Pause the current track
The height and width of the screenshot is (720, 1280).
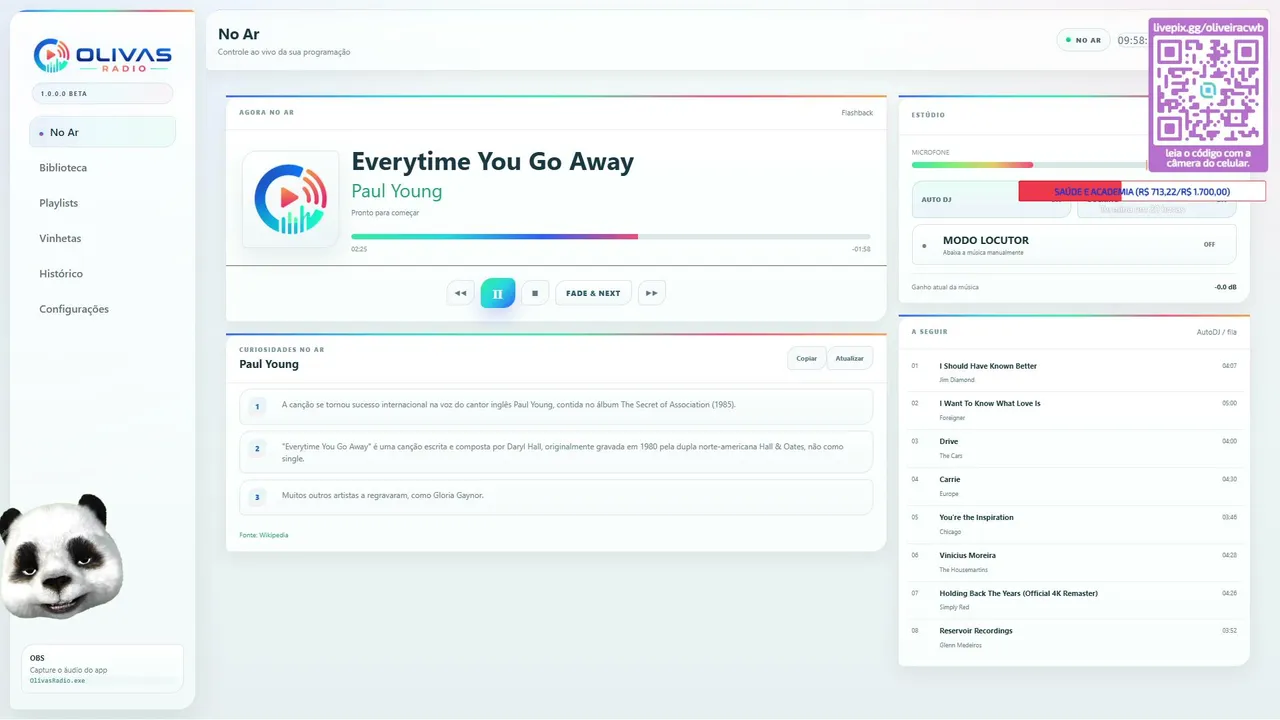click(x=498, y=293)
